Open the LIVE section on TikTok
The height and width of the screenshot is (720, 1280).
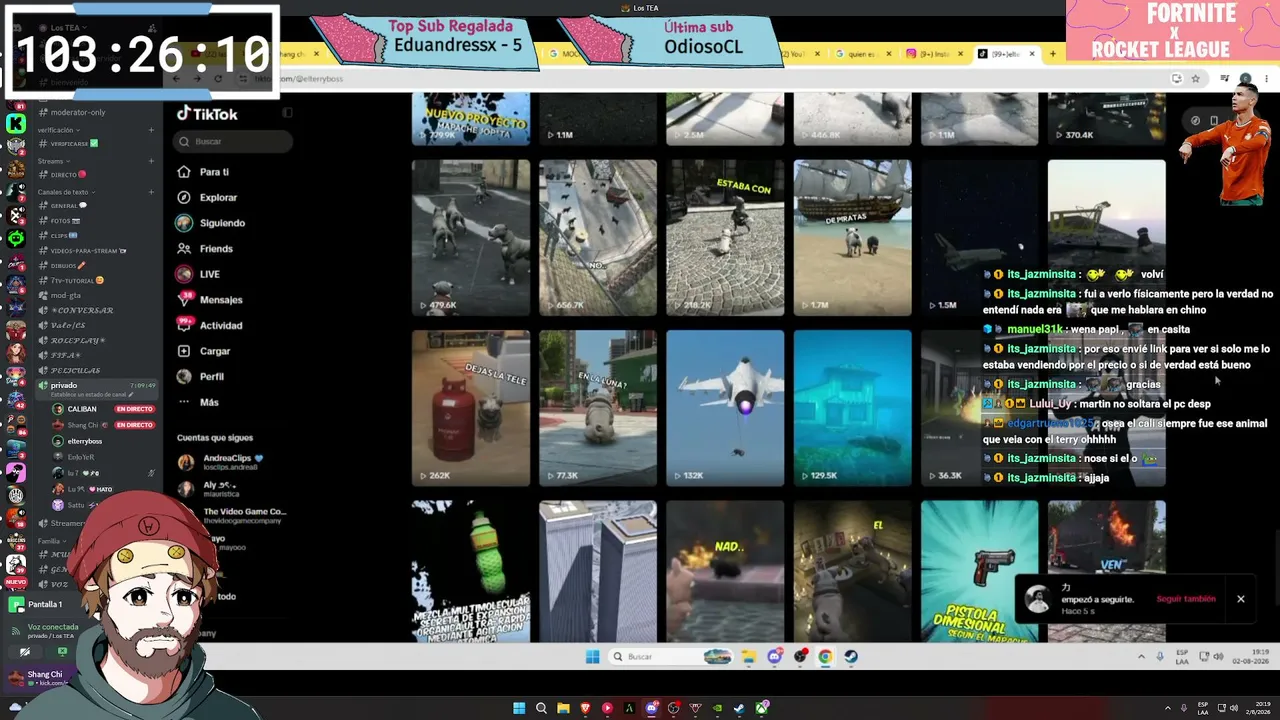click(x=198, y=274)
